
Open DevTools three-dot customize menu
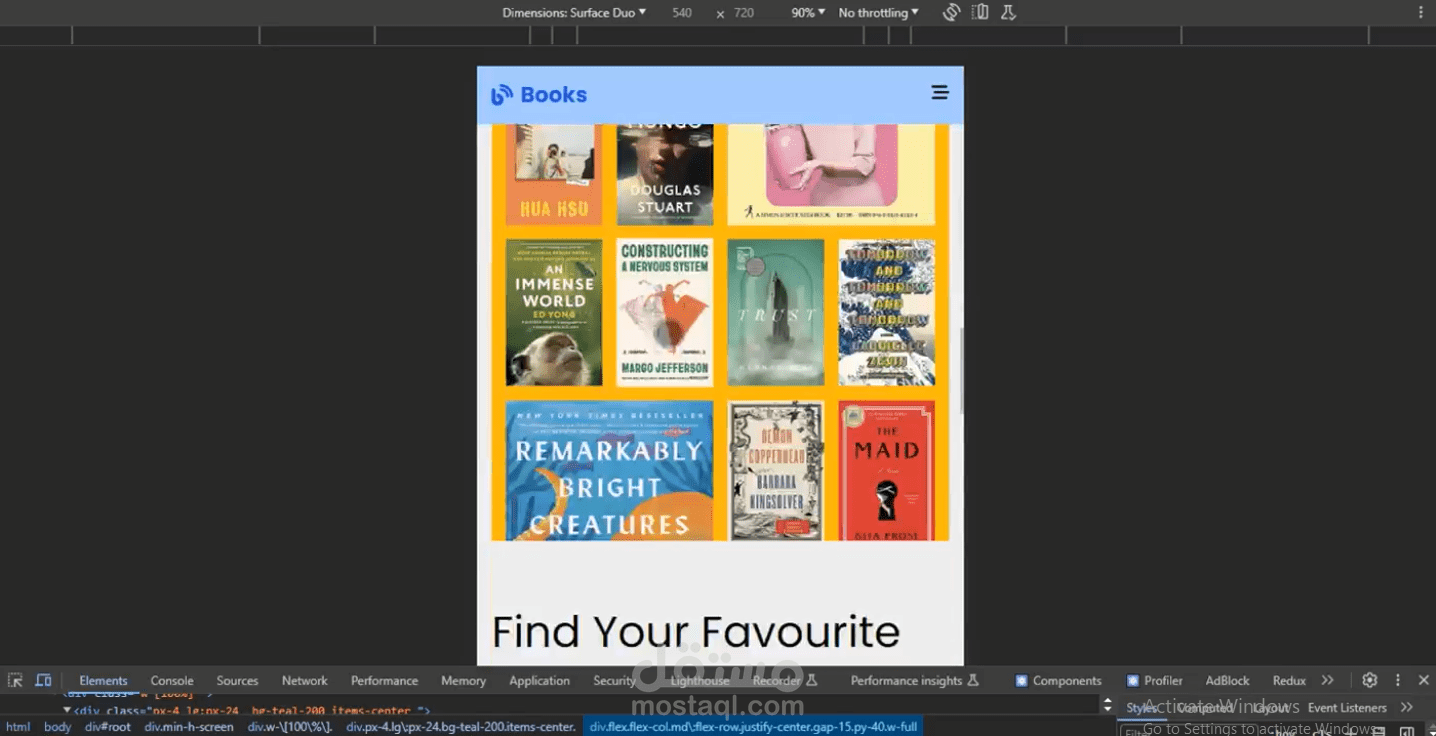(1398, 680)
